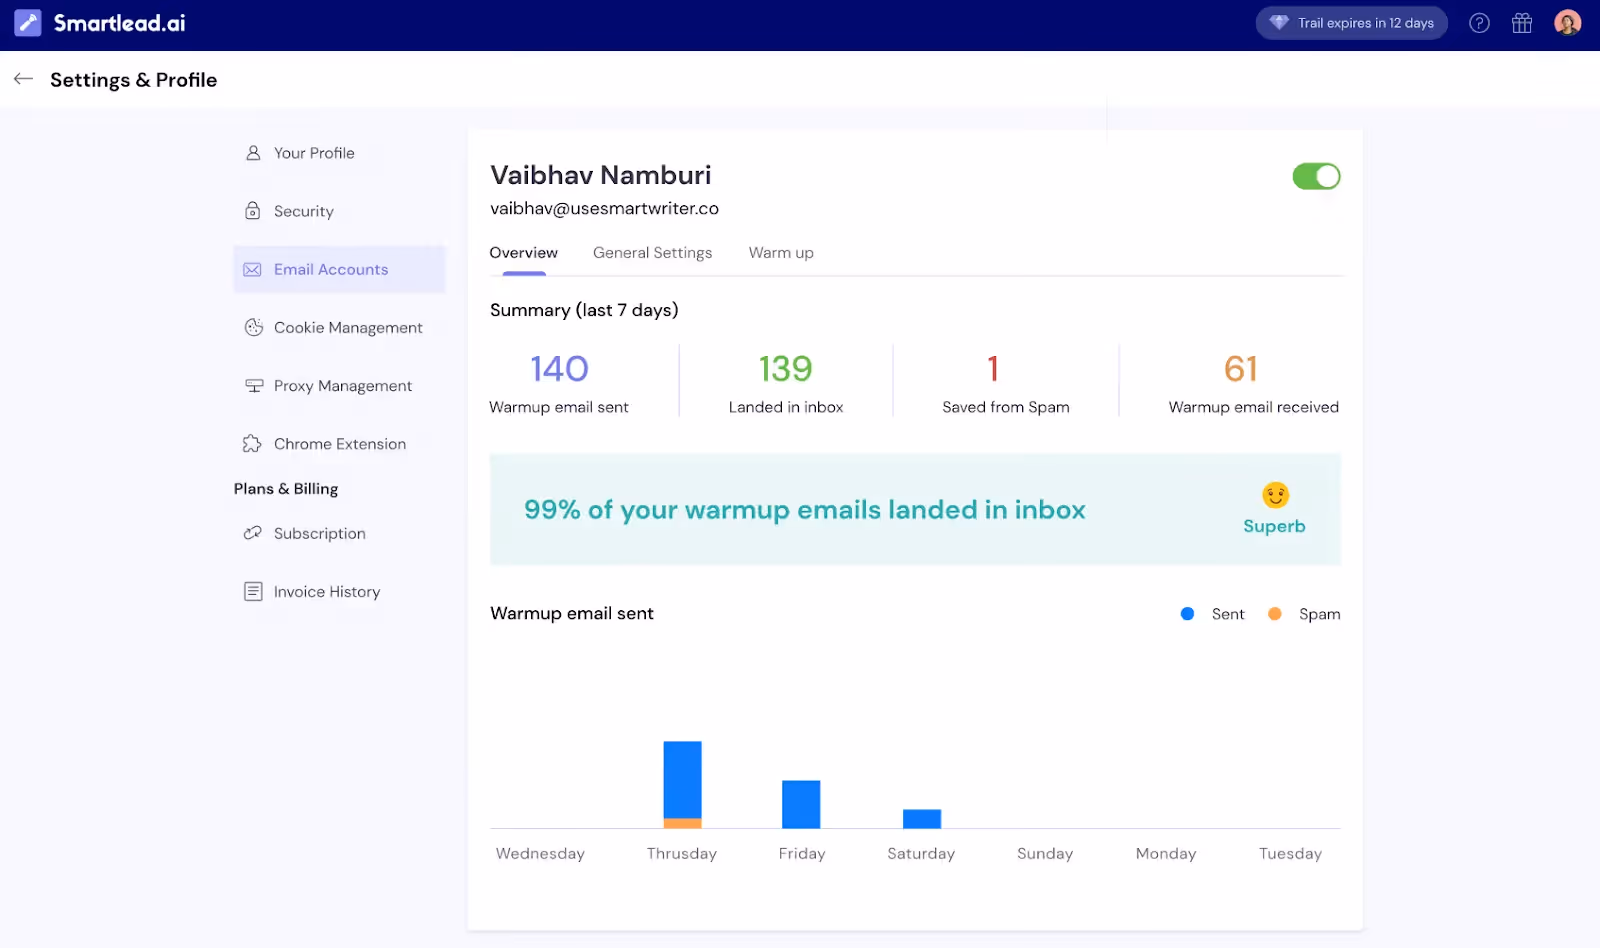The image size is (1600, 948).
Task: Click the Settings & Profile page title
Action: (133, 80)
